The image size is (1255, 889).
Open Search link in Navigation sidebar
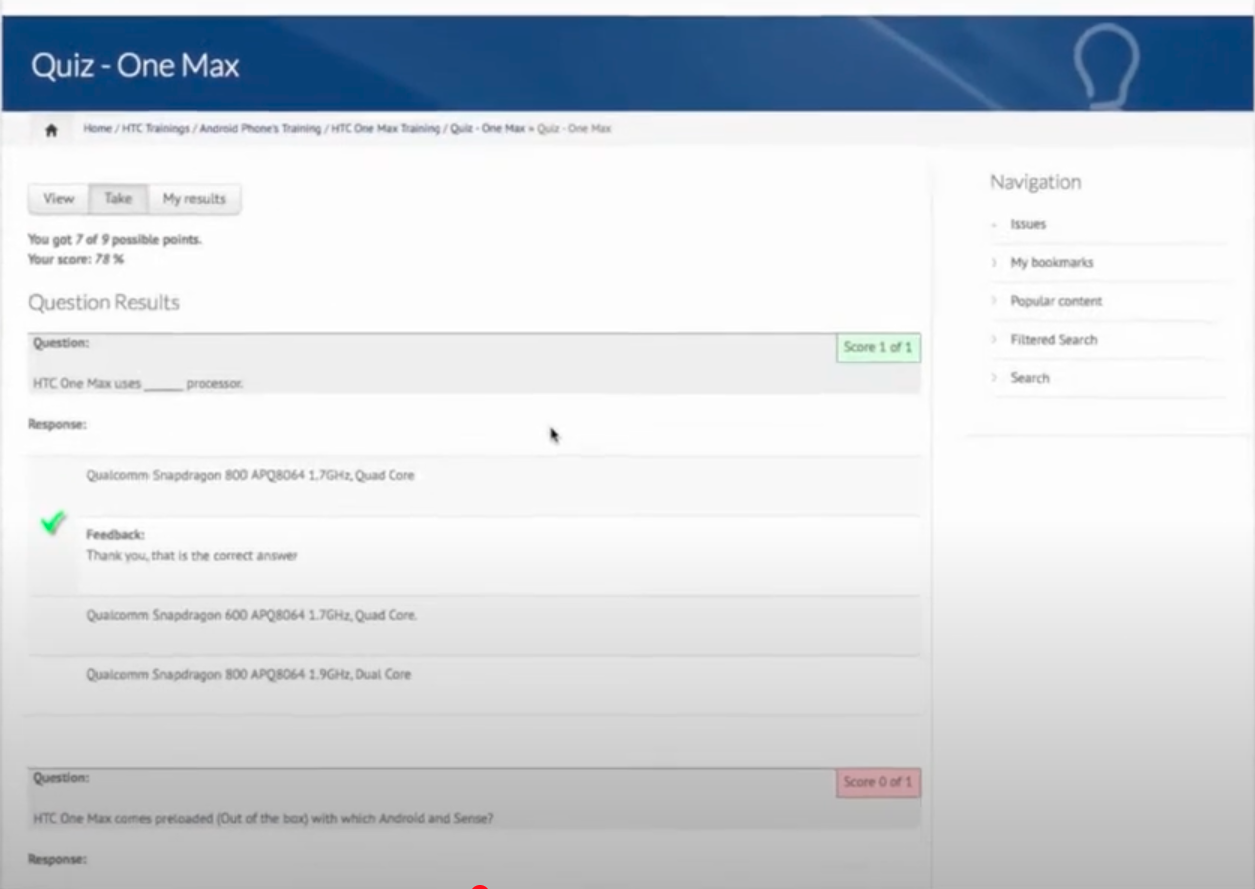pyautogui.click(x=1029, y=378)
